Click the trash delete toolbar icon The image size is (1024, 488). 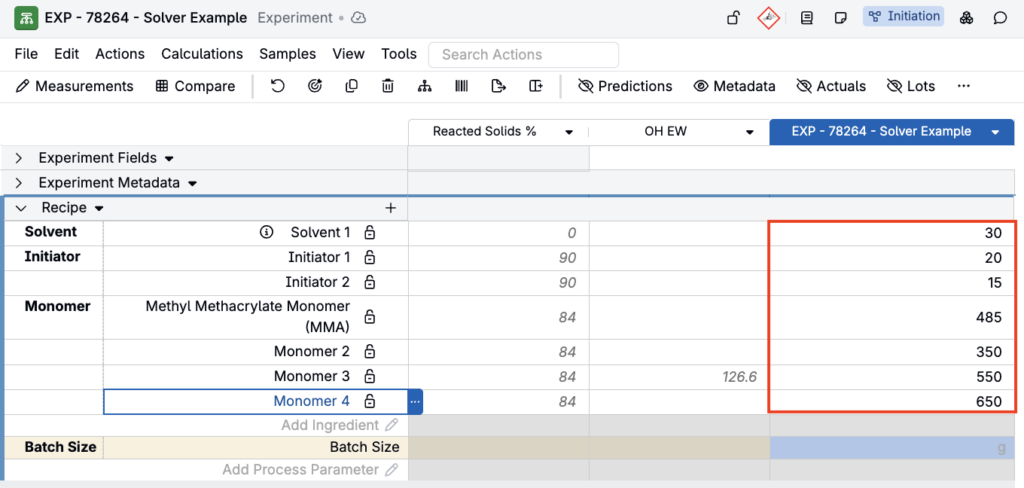(x=388, y=86)
